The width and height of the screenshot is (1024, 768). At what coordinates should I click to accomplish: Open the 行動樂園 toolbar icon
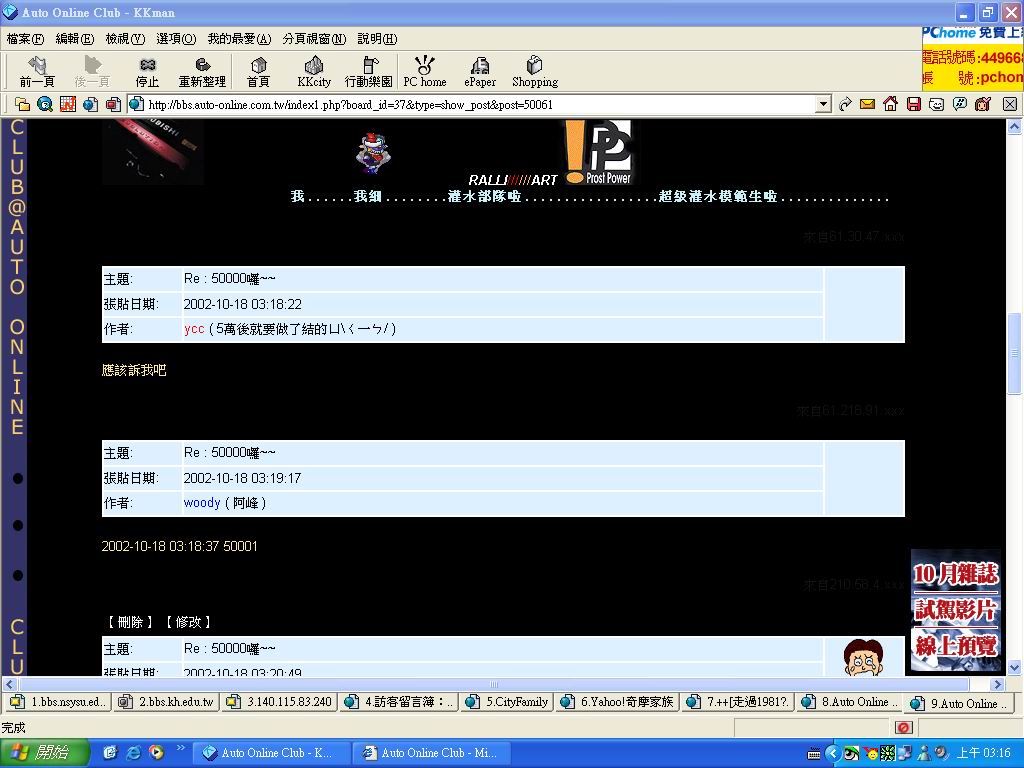[x=368, y=72]
